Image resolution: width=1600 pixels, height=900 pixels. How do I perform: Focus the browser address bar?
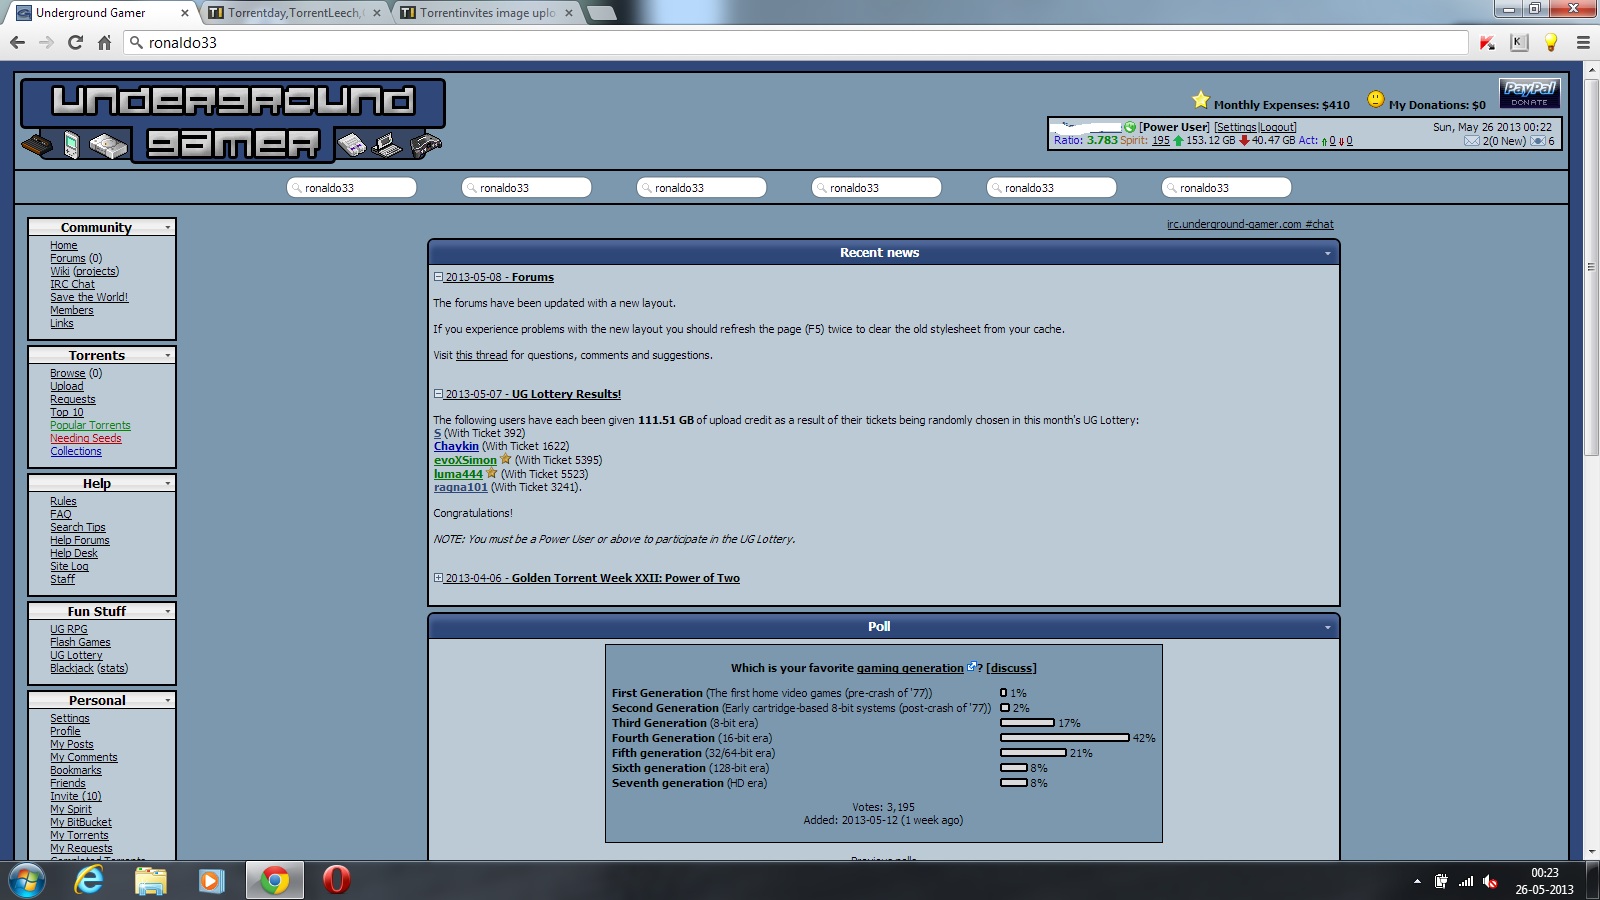point(797,42)
